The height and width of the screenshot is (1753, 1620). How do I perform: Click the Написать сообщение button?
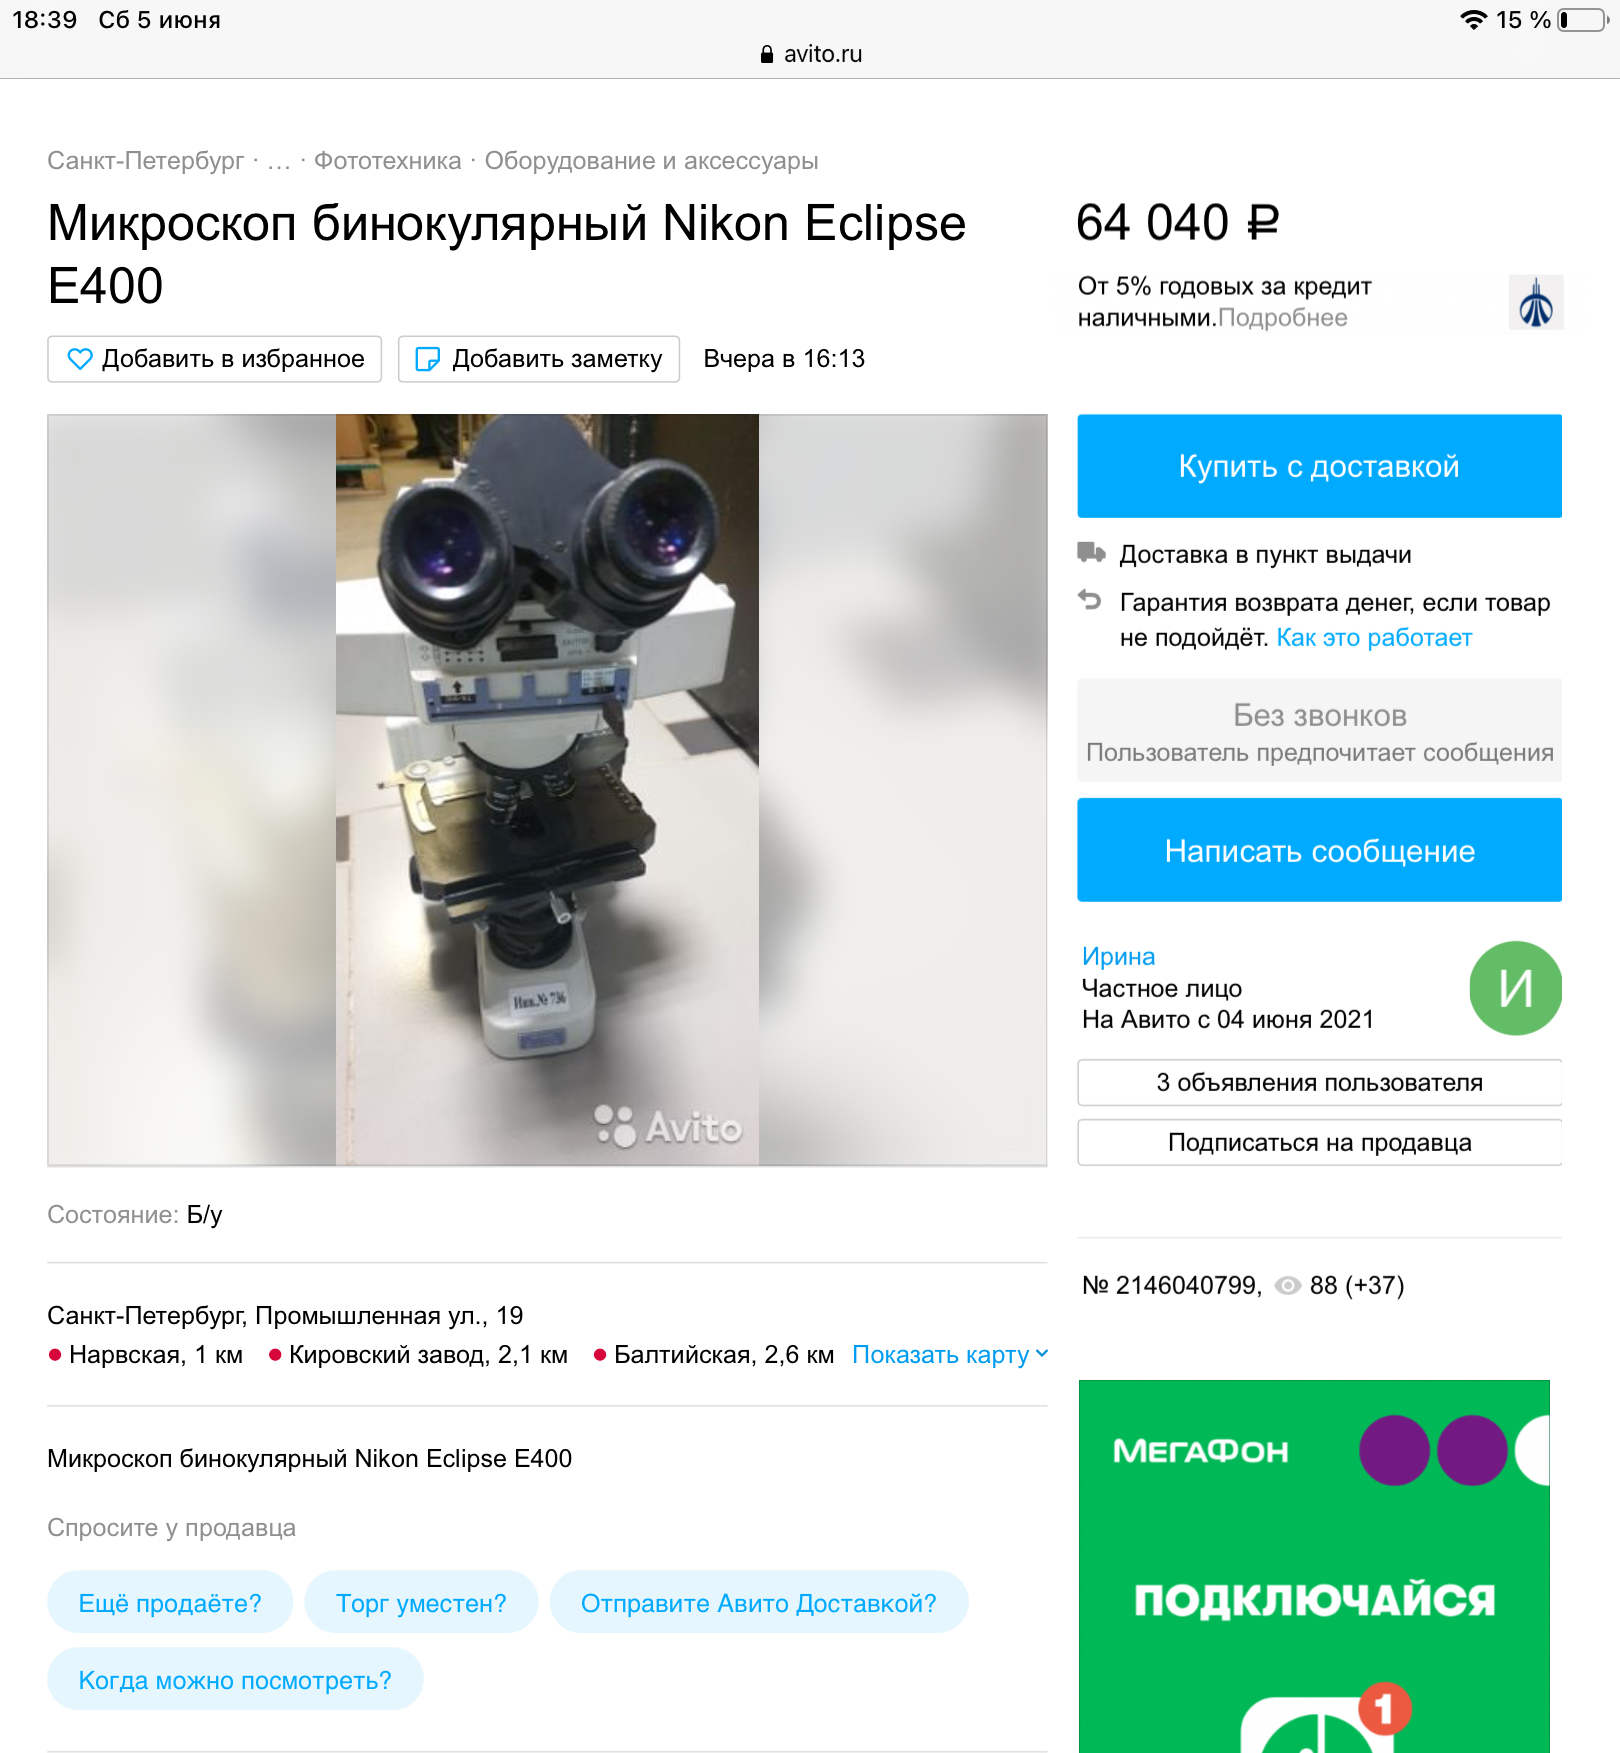pos(1319,850)
